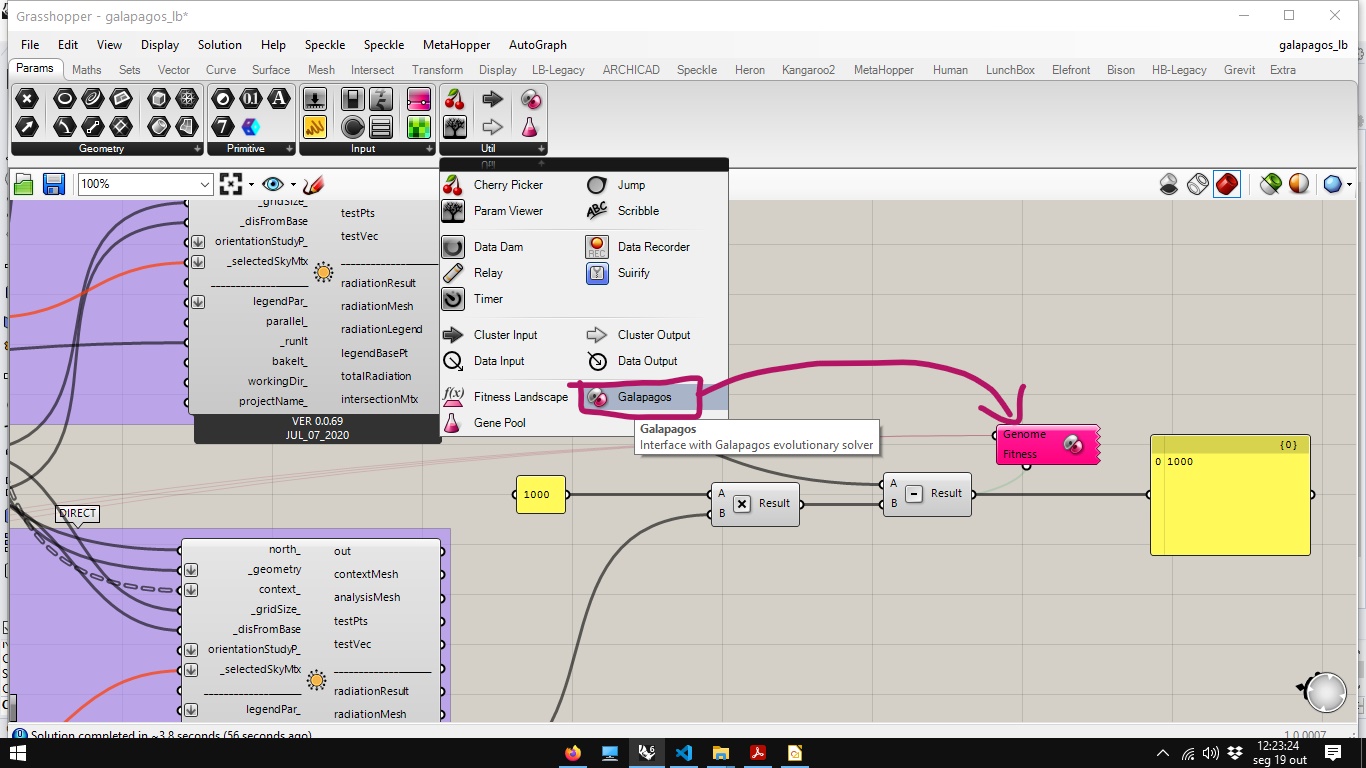Screen dimensions: 1366x768
Task: Switch to the LunchBox tab
Action: [x=1010, y=70]
